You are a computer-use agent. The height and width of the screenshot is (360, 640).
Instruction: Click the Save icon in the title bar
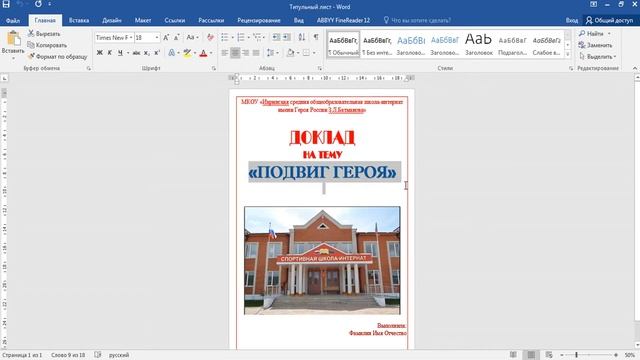click(x=6, y=4)
